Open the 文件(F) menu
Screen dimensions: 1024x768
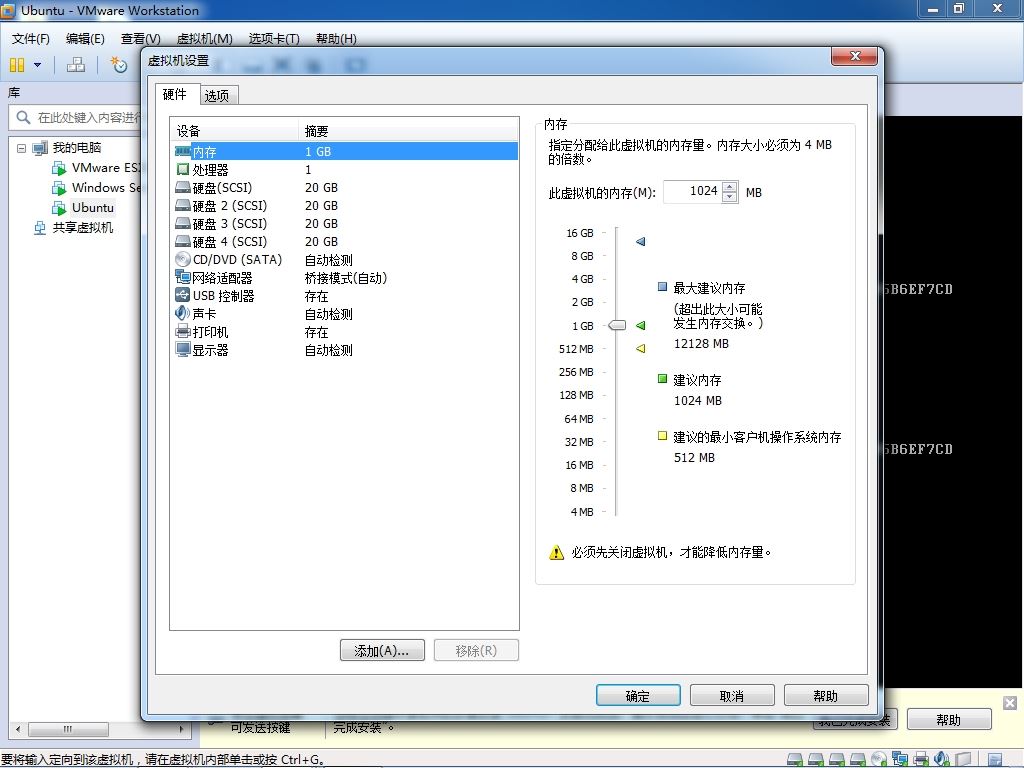pos(31,39)
